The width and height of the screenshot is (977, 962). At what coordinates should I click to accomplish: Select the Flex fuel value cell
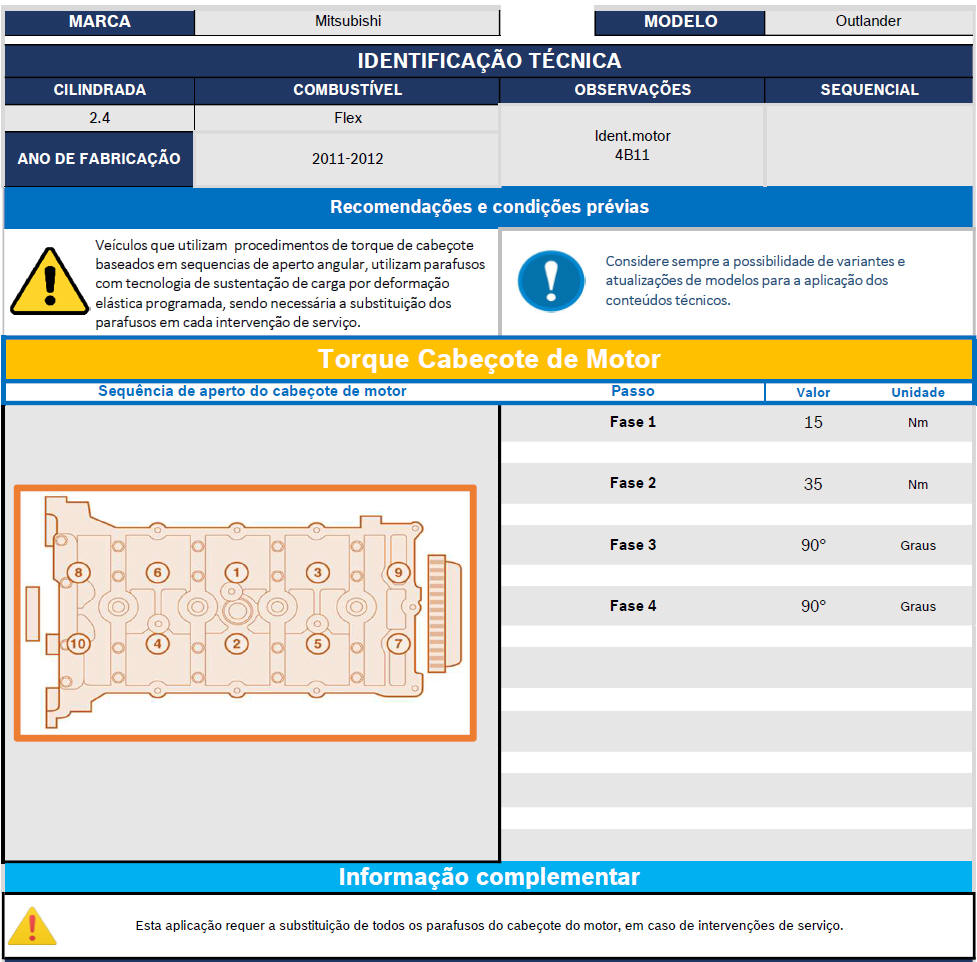[x=347, y=118]
